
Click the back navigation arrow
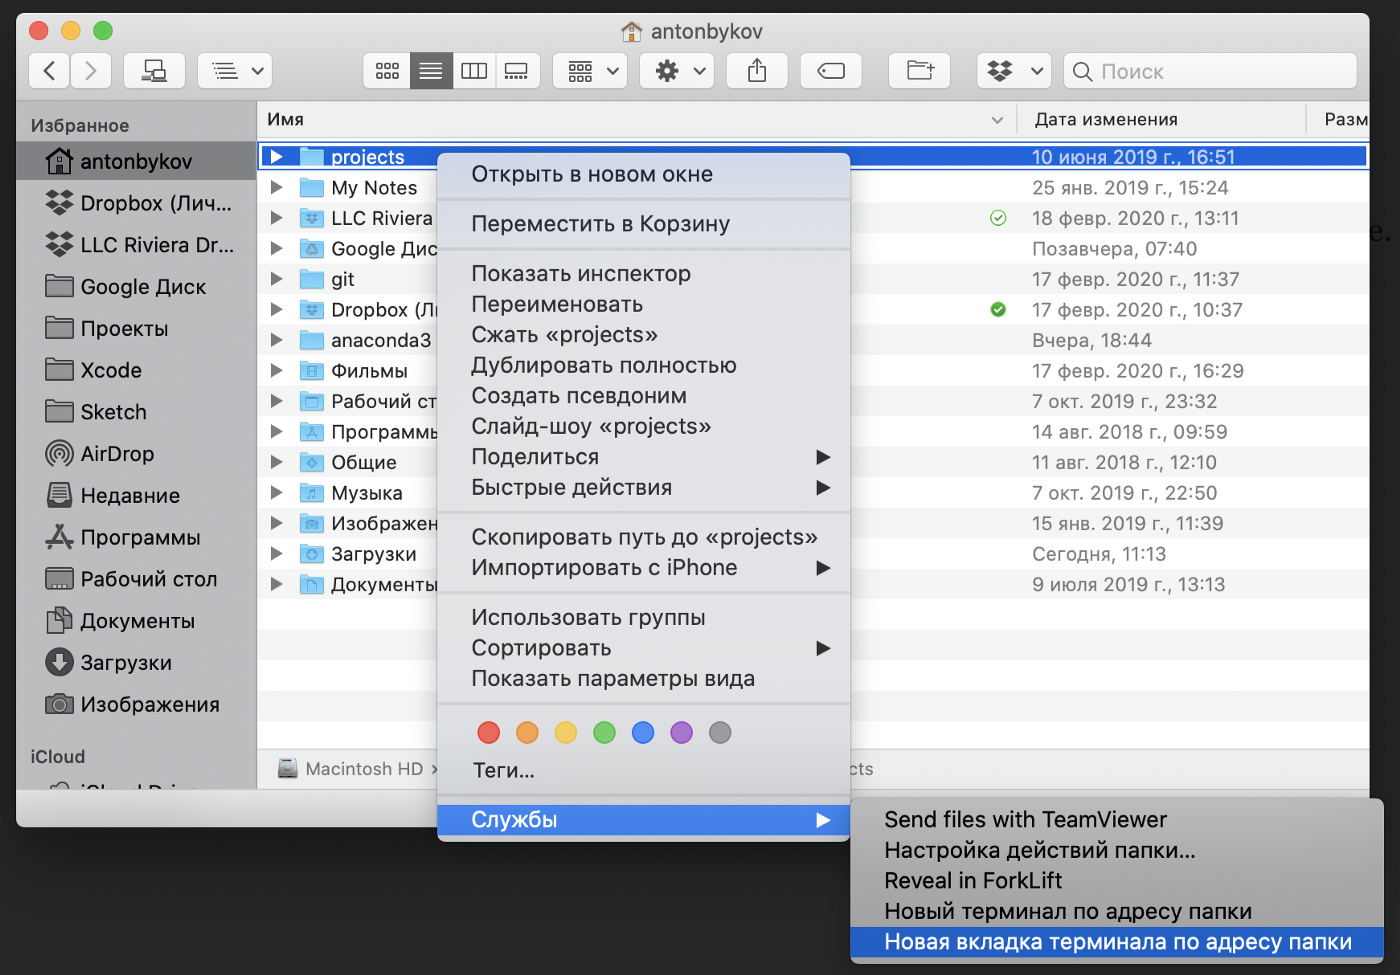49,71
